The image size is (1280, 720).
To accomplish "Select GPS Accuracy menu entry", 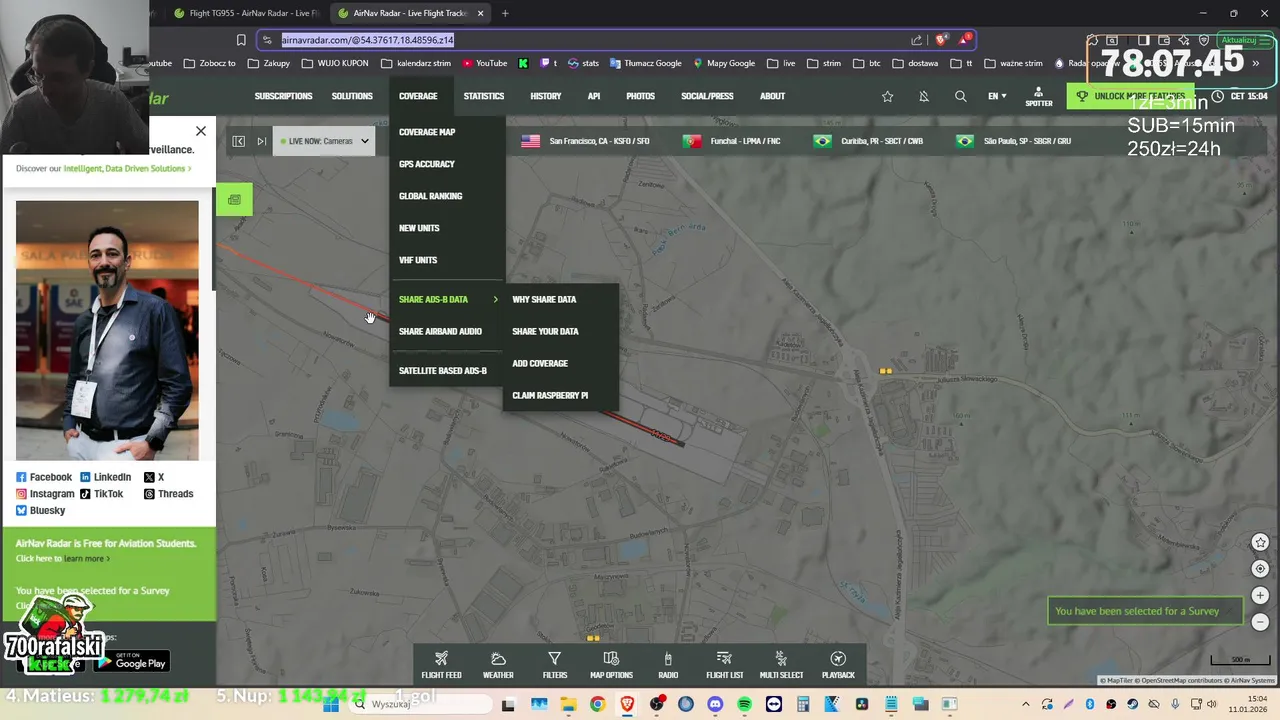I will (x=427, y=164).
